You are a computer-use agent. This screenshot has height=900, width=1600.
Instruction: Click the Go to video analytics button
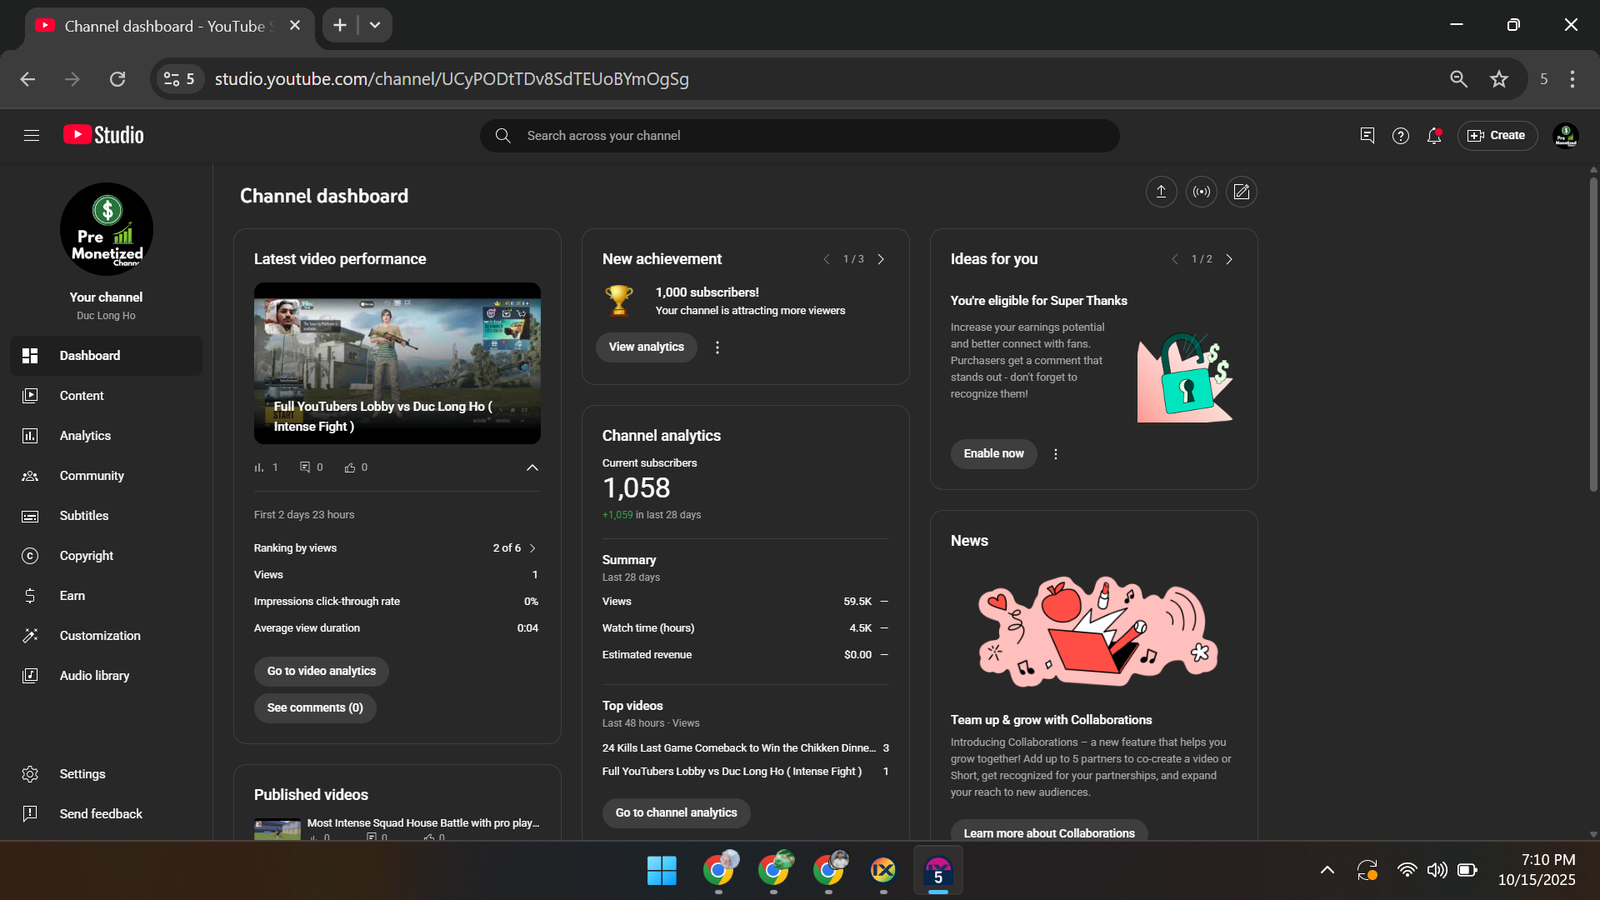click(321, 671)
